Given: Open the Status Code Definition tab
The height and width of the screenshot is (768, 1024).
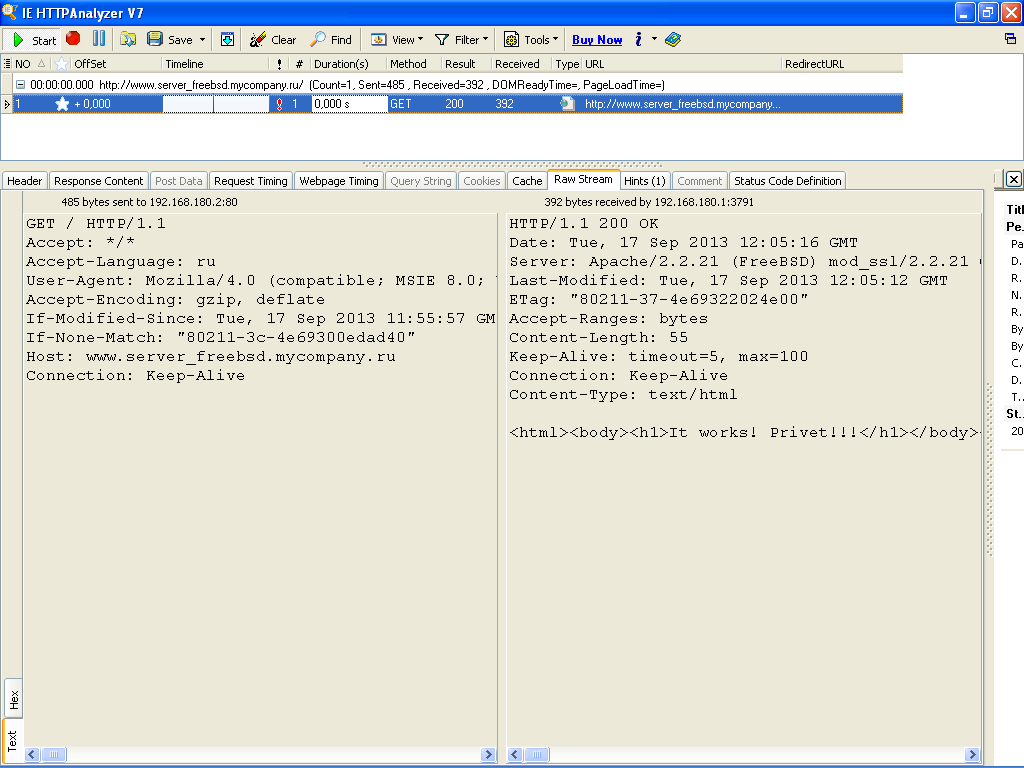Looking at the screenshot, I should click(788, 181).
